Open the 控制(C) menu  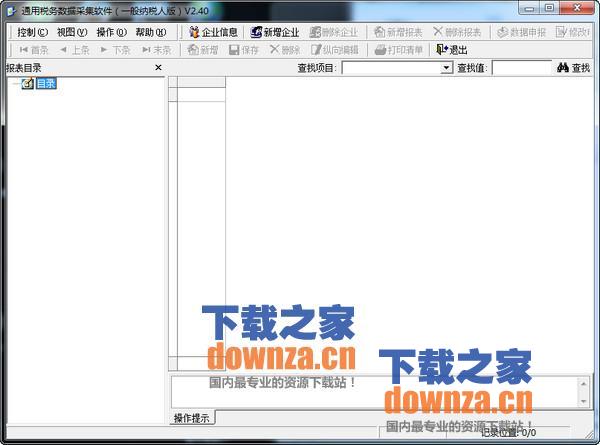click(x=33, y=33)
